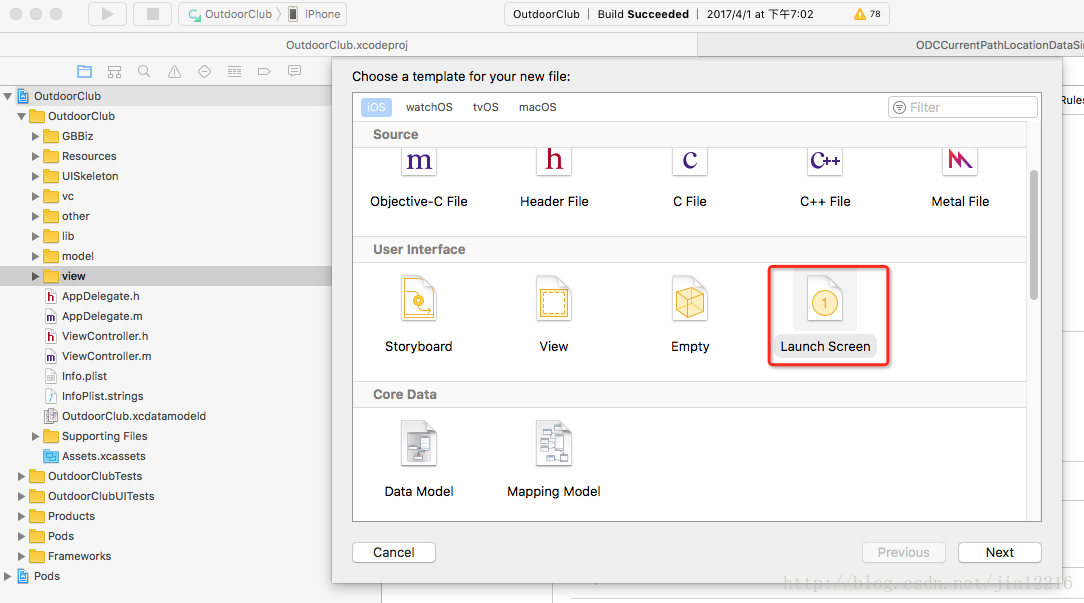Open the Find navigator magnifier icon

[144, 71]
